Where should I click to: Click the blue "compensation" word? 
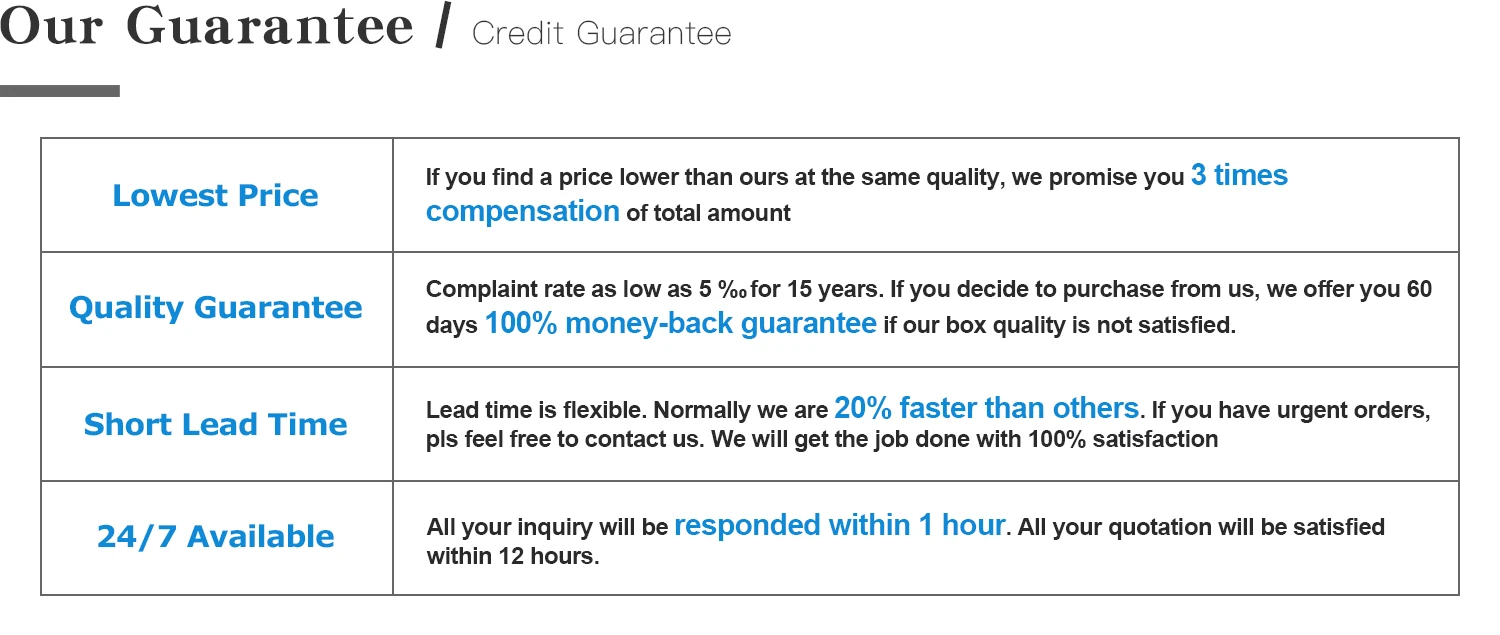522,212
